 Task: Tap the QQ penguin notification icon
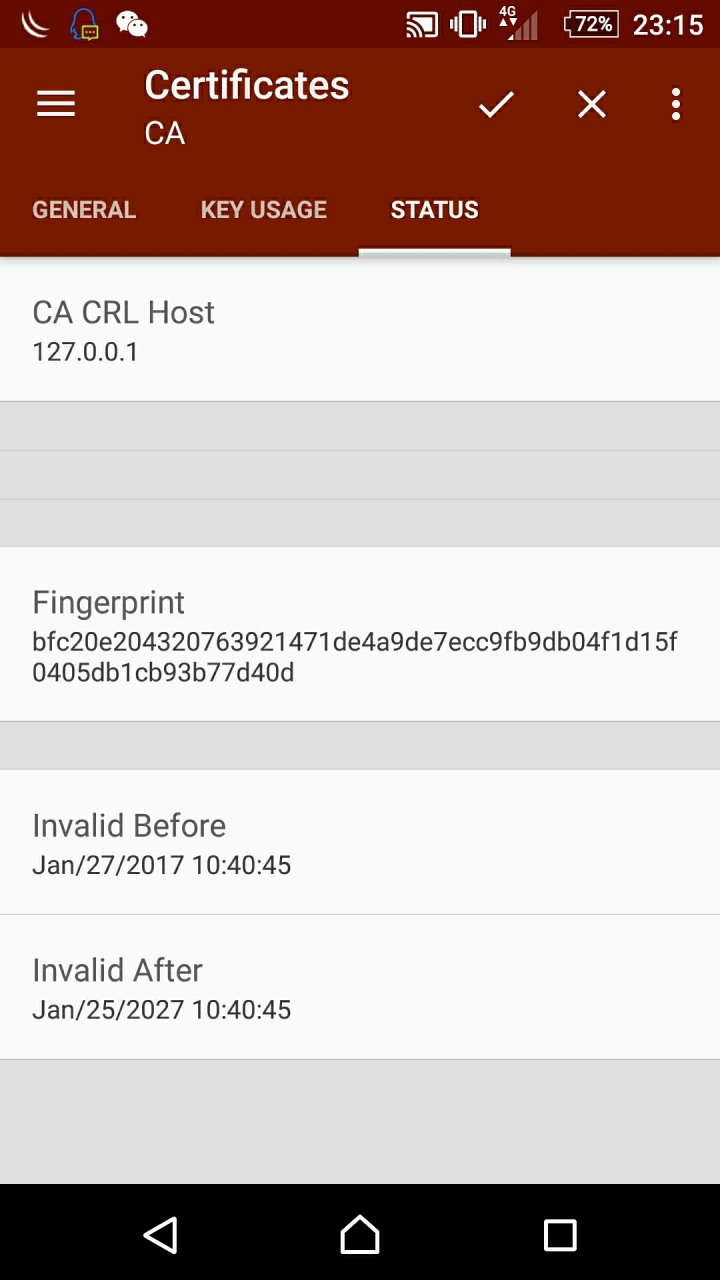(85, 24)
